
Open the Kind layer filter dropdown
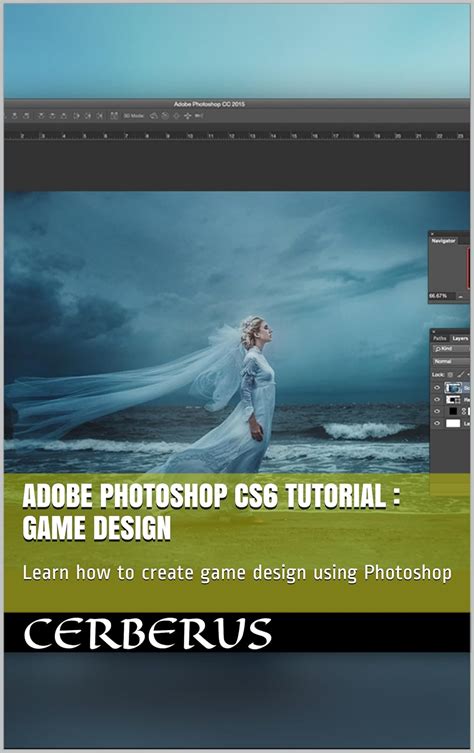(450, 349)
